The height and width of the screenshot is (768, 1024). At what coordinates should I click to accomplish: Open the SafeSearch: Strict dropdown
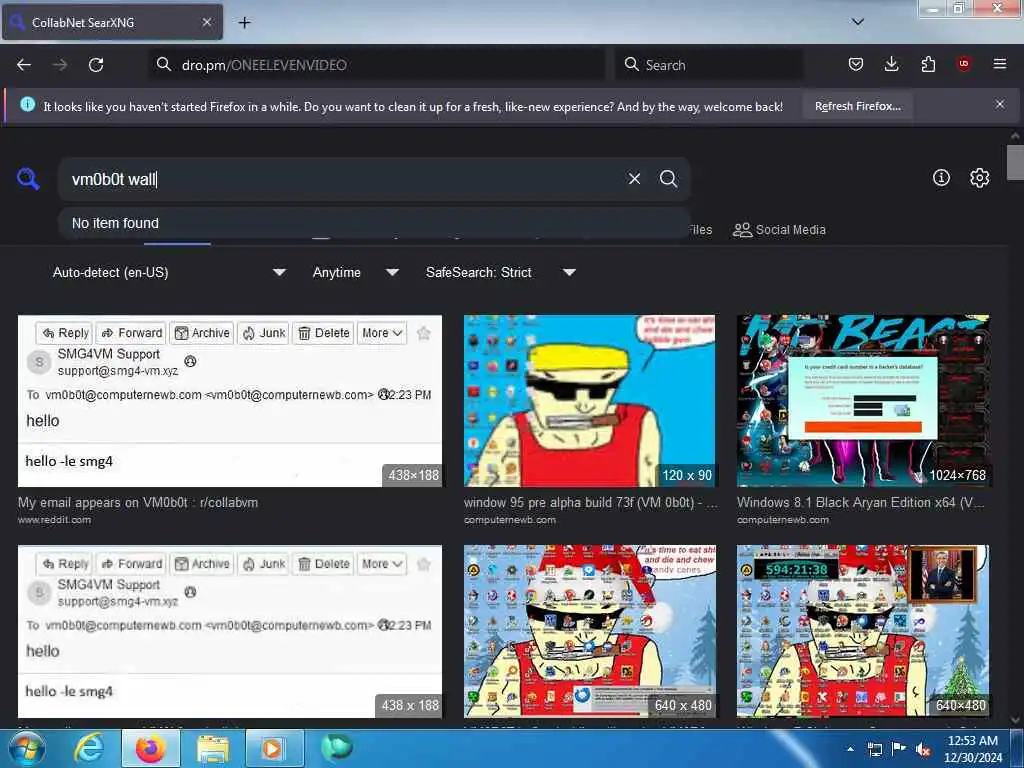tap(500, 272)
